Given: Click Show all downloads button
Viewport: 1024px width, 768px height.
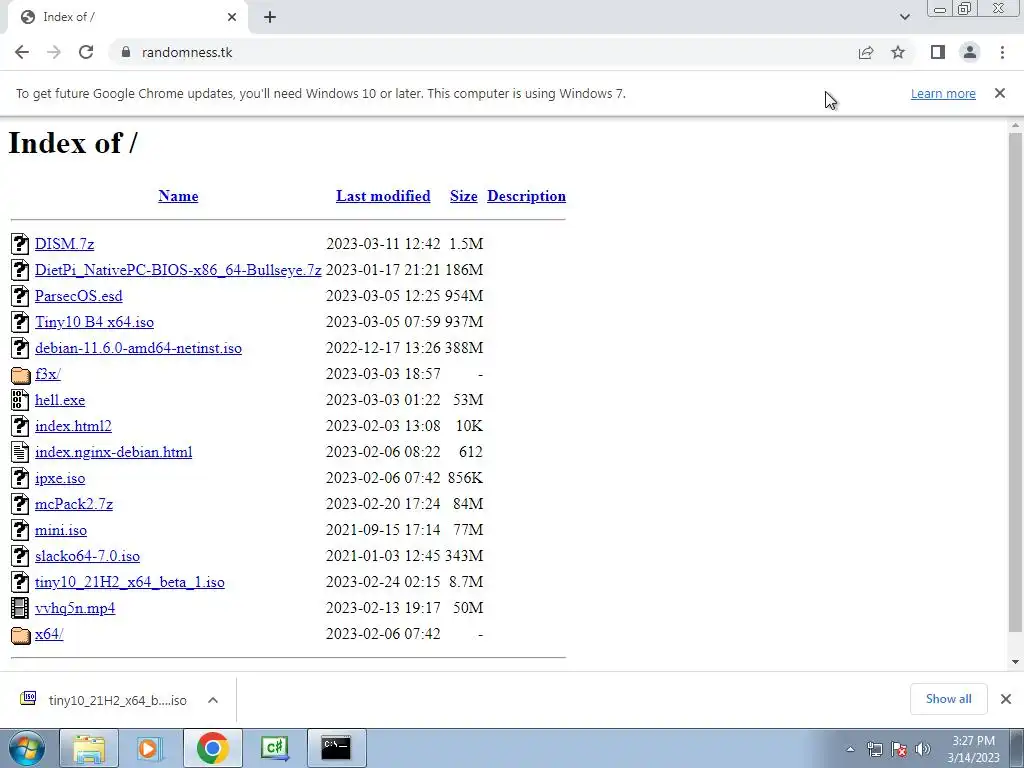Looking at the screenshot, I should point(948,699).
